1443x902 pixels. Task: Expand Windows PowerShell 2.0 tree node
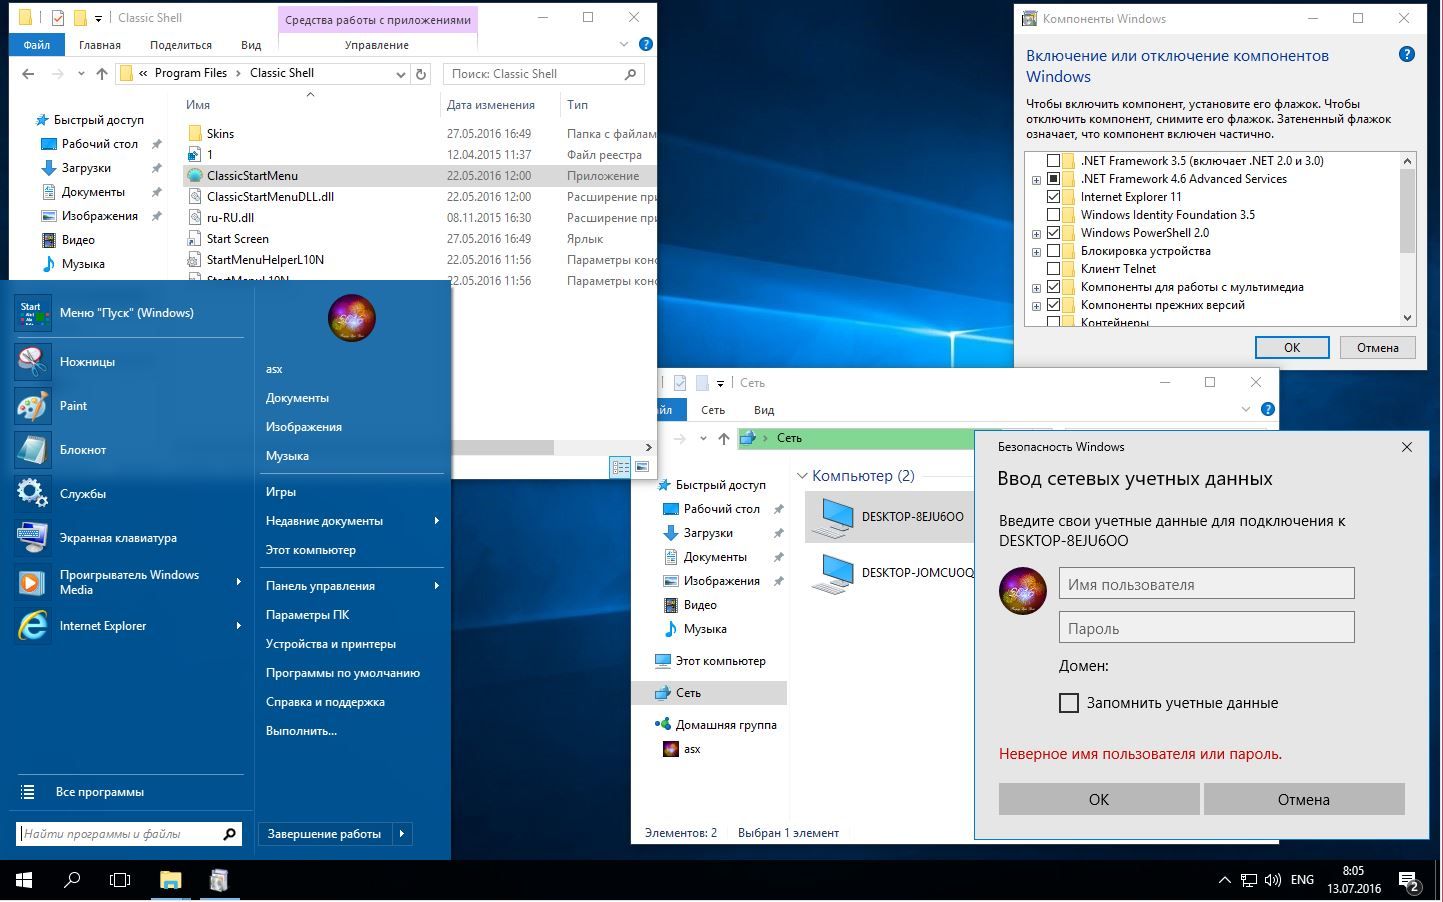(x=1036, y=234)
